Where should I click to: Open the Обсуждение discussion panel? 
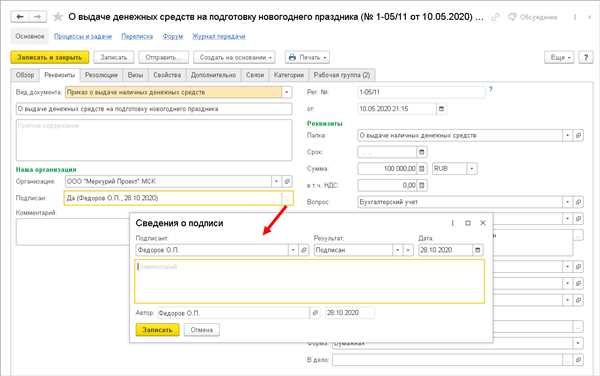coord(533,17)
